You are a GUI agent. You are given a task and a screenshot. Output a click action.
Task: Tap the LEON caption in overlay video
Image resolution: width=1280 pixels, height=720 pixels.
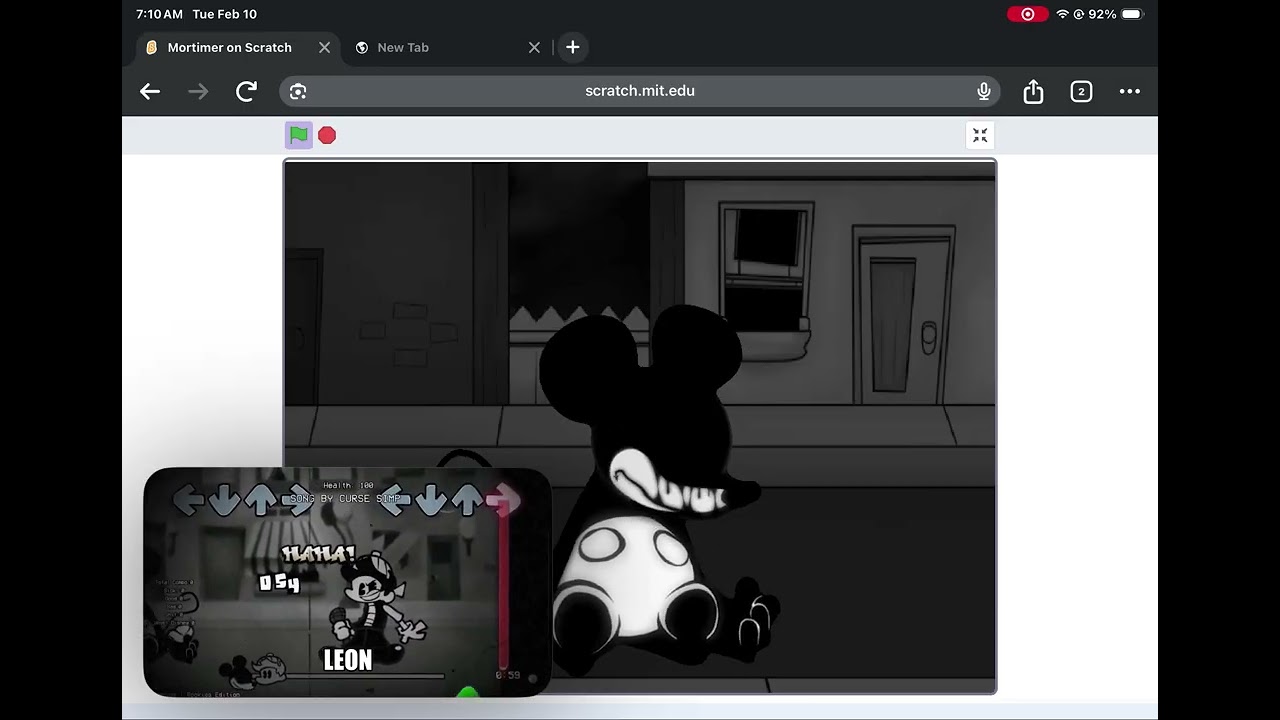(x=348, y=660)
